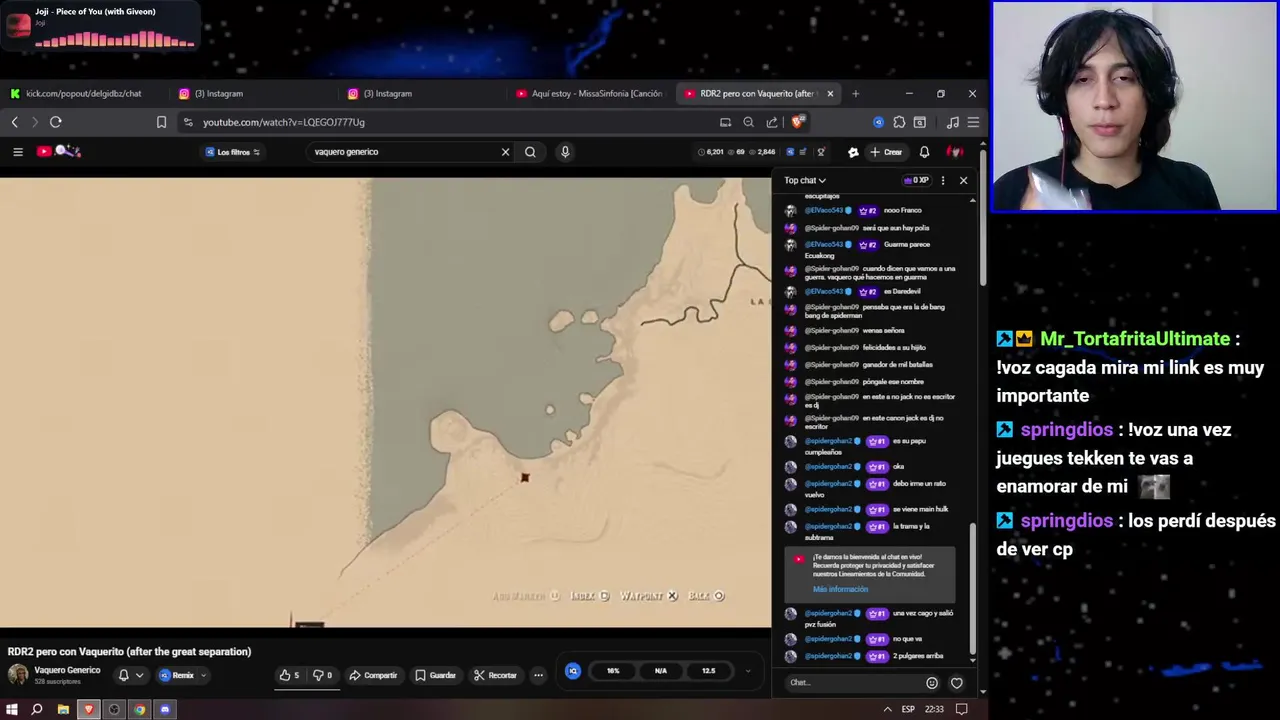1280x720 pixels.
Task: Bookmark this page with the bookmark icon
Action: pyautogui.click(x=161, y=122)
